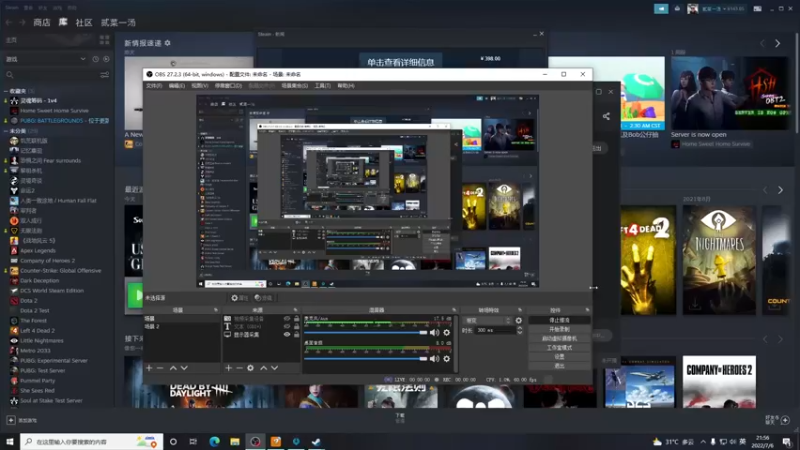Toggle recent activity clock icon in Steam library
The image size is (800, 450).
[95, 59]
